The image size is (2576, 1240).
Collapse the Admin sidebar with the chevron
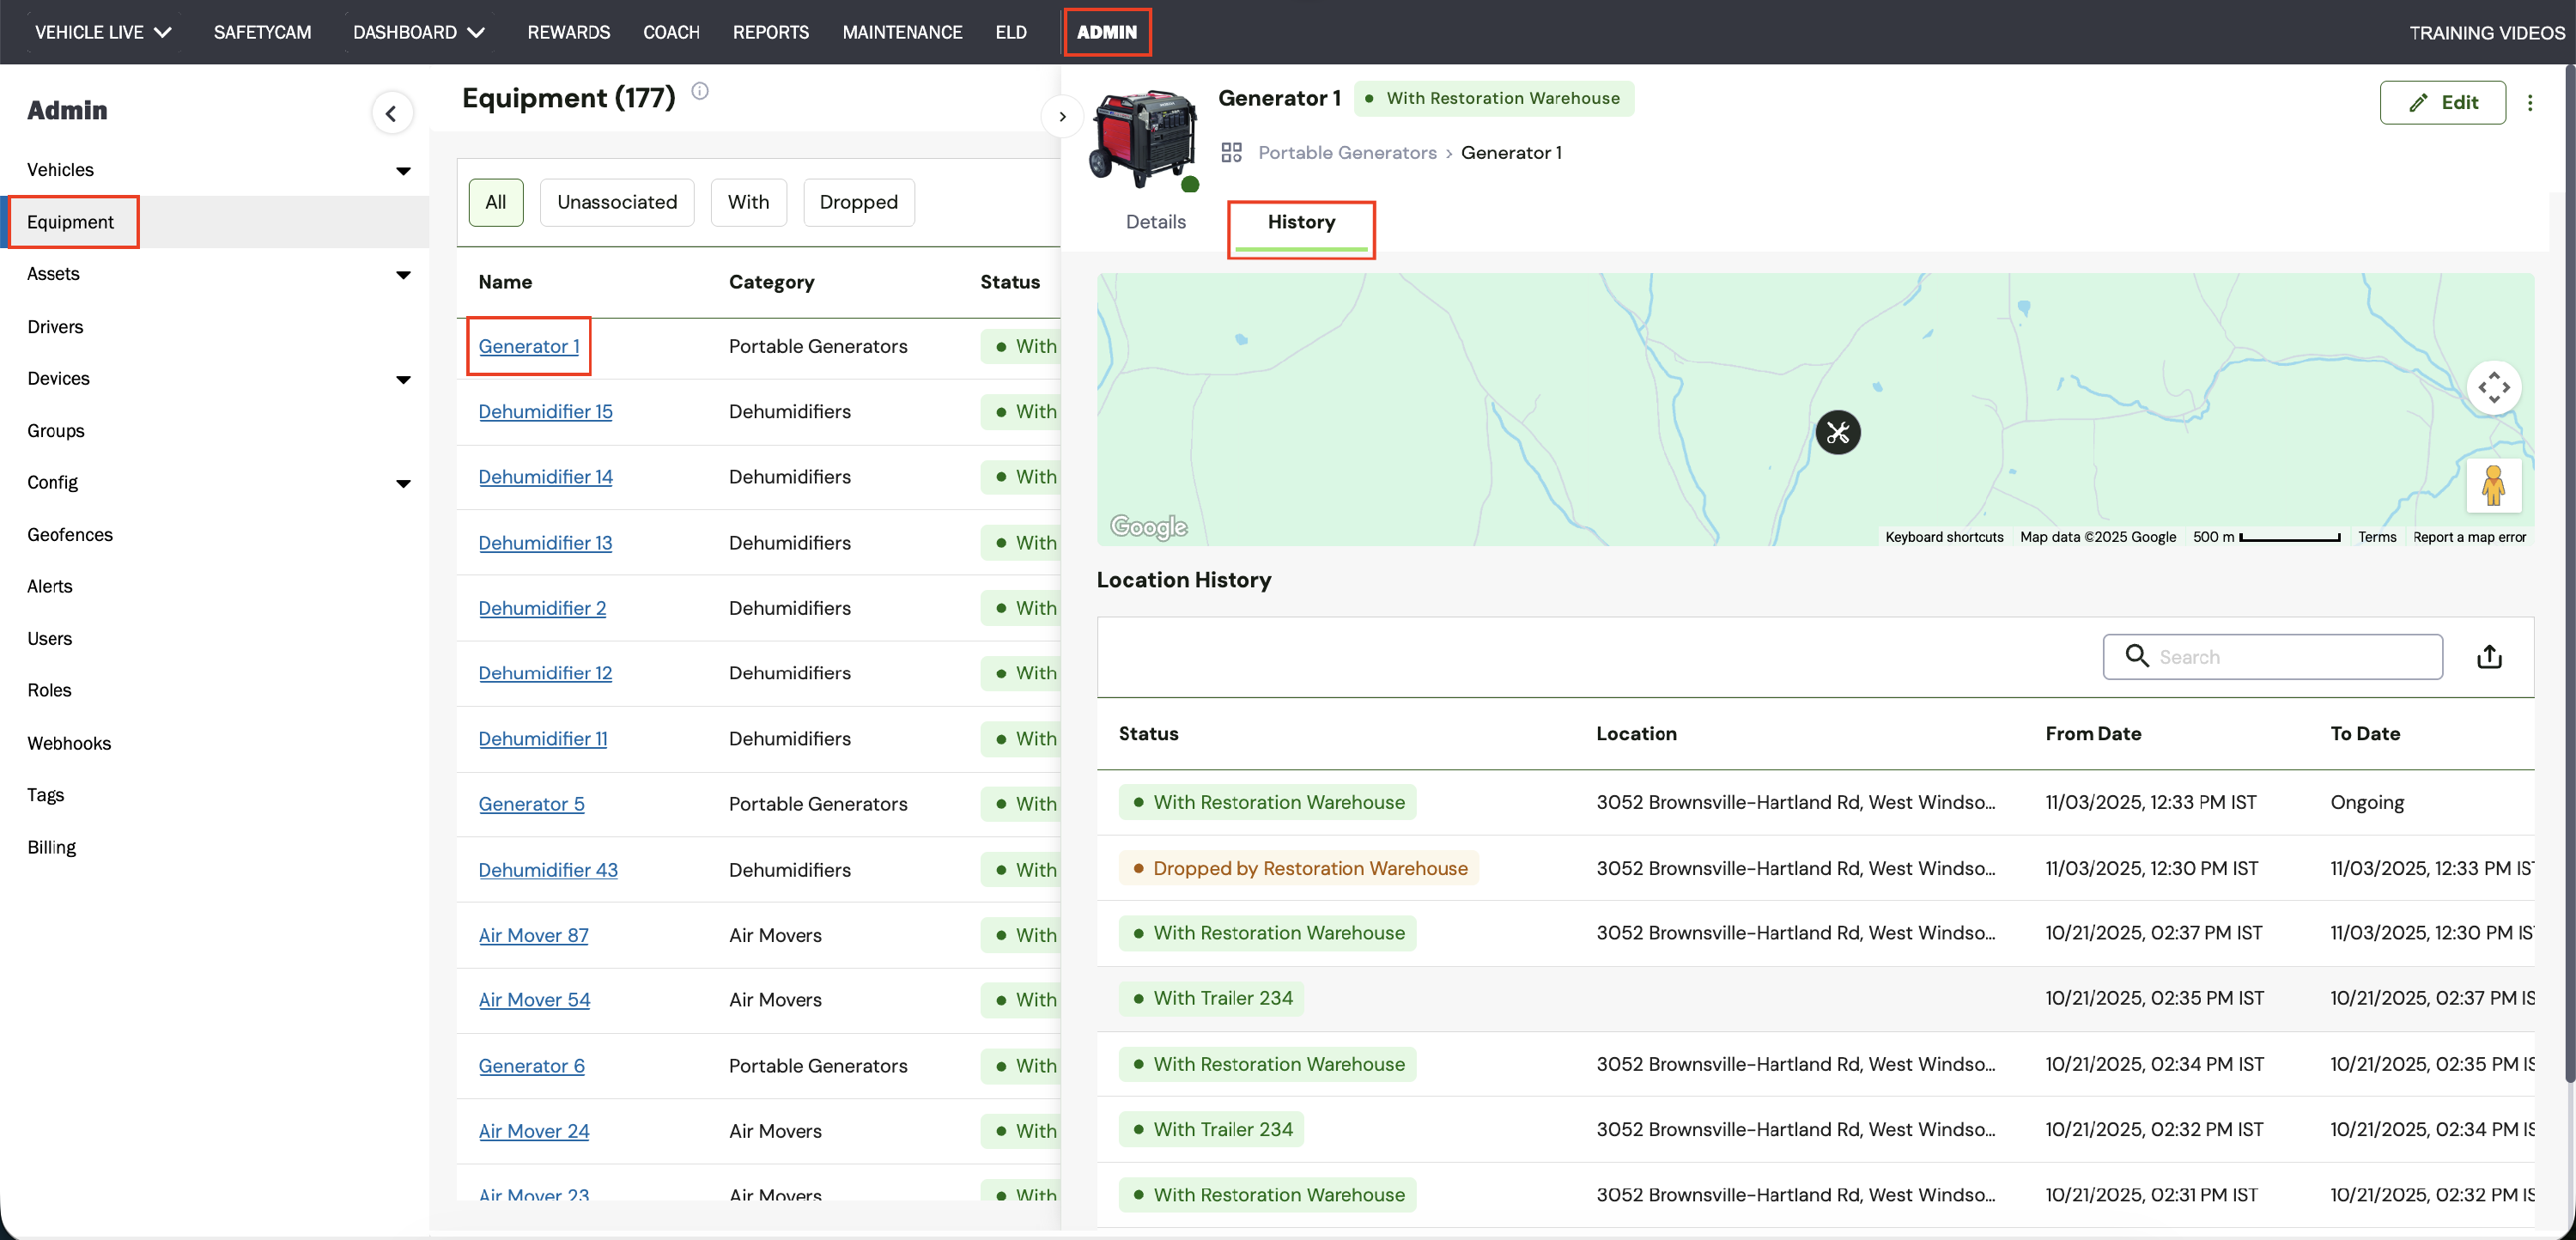[391, 113]
